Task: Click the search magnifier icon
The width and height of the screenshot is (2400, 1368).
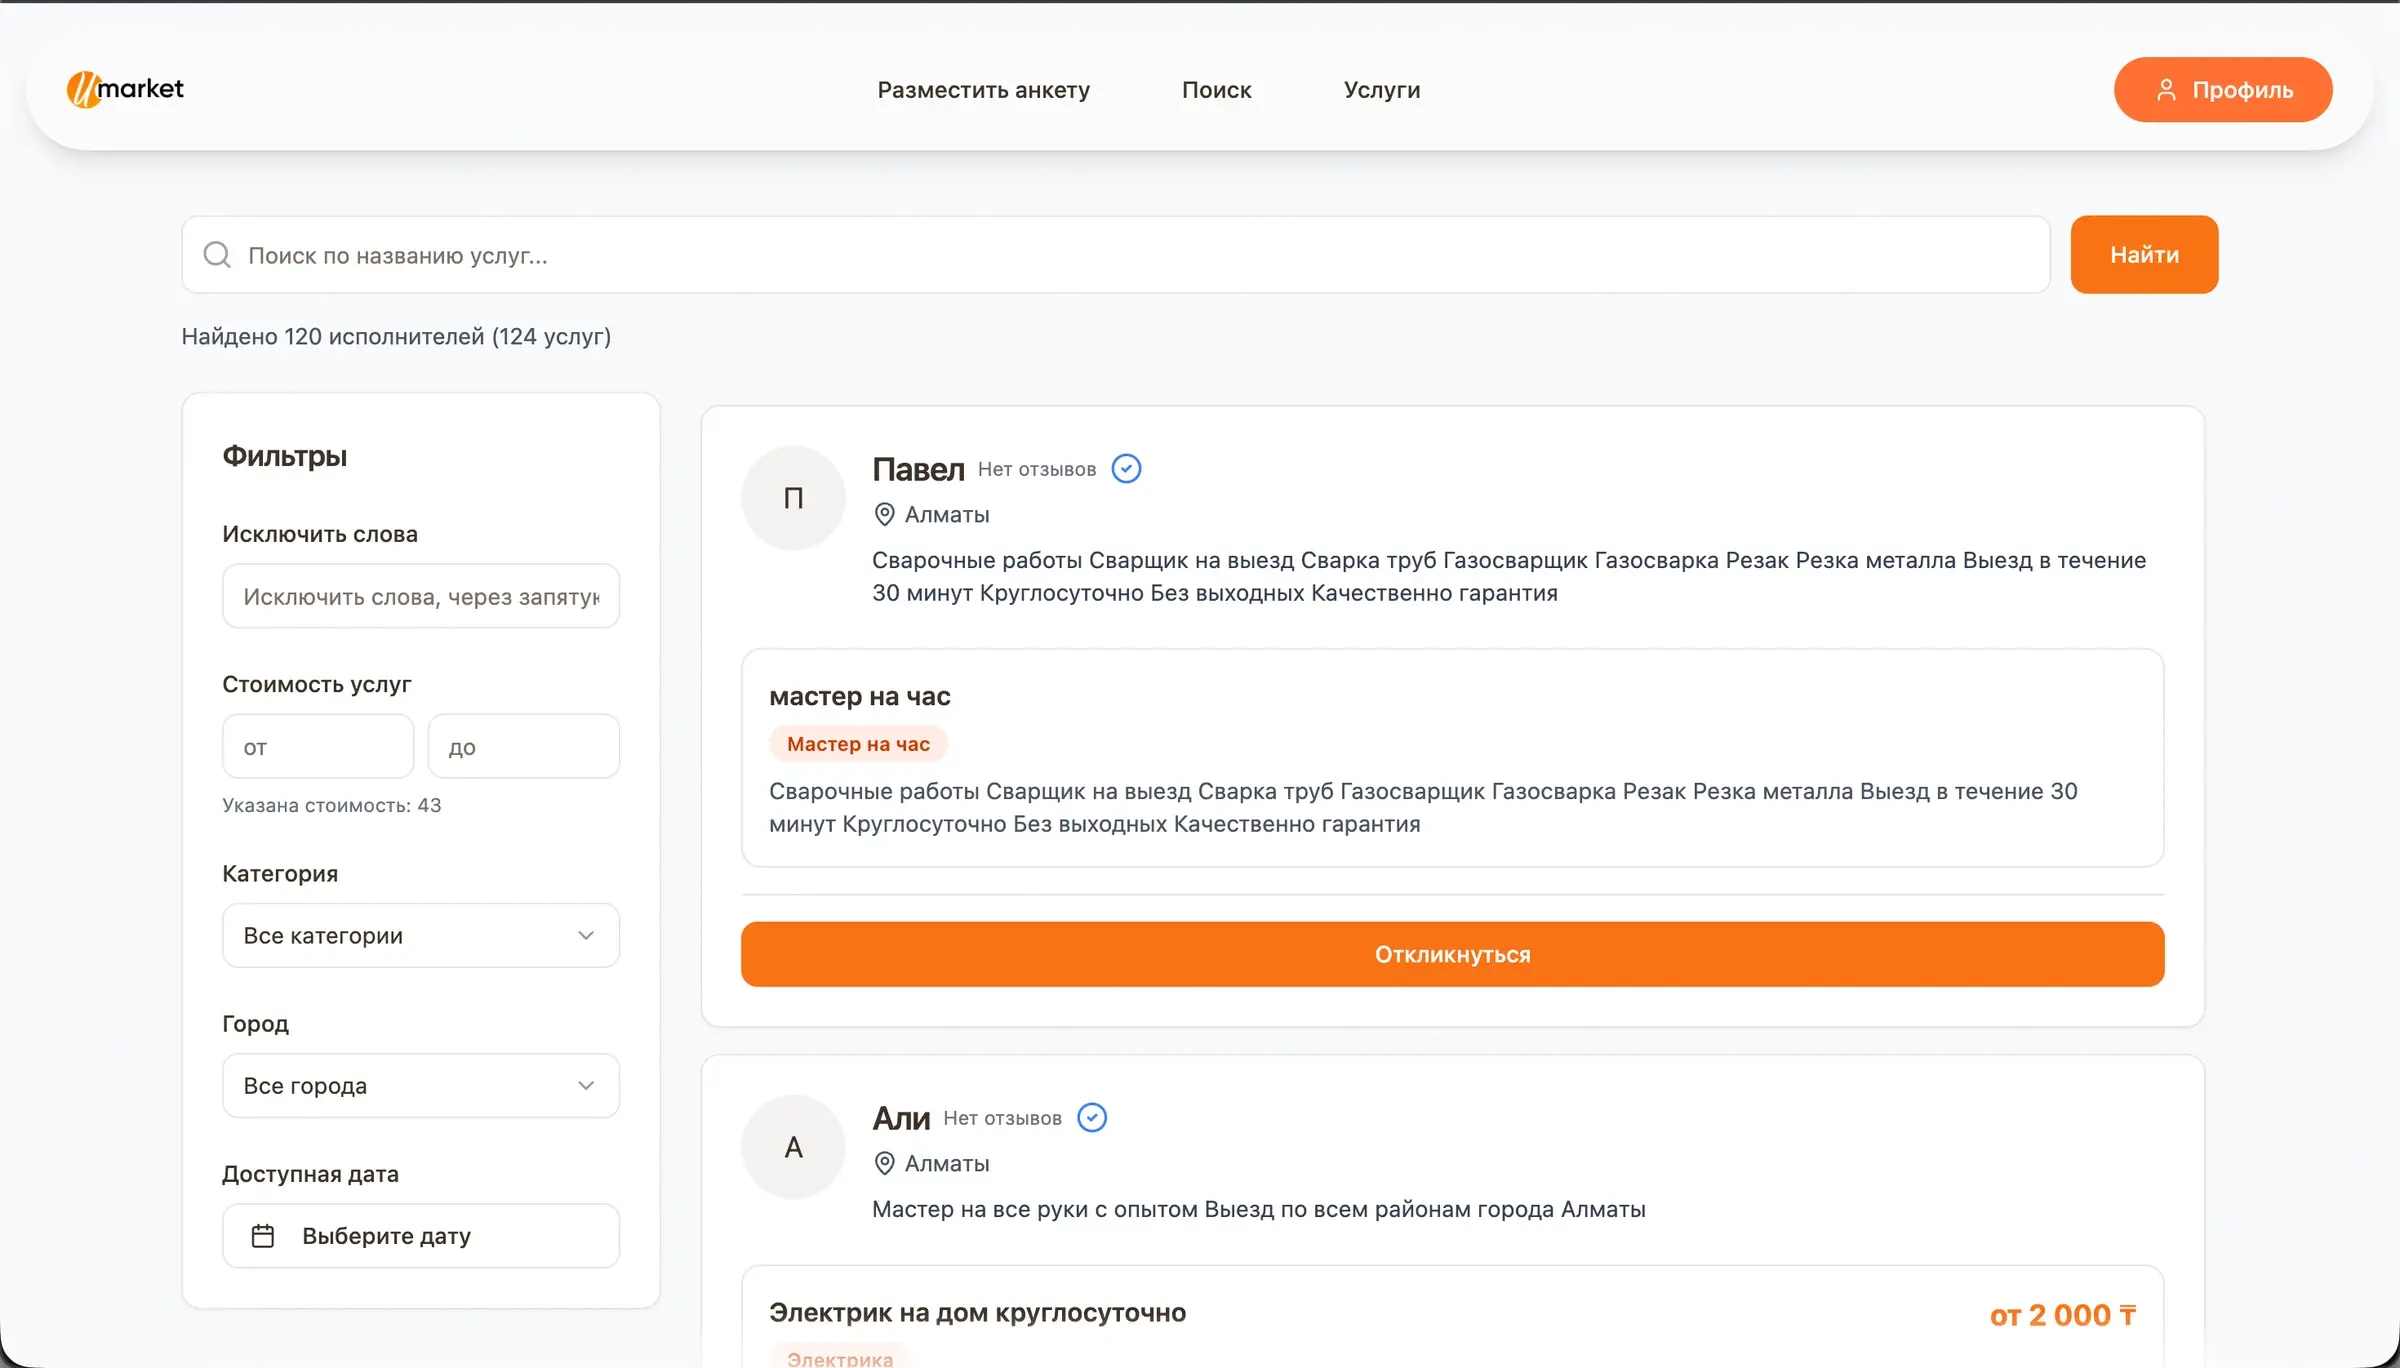Action: click(x=217, y=255)
